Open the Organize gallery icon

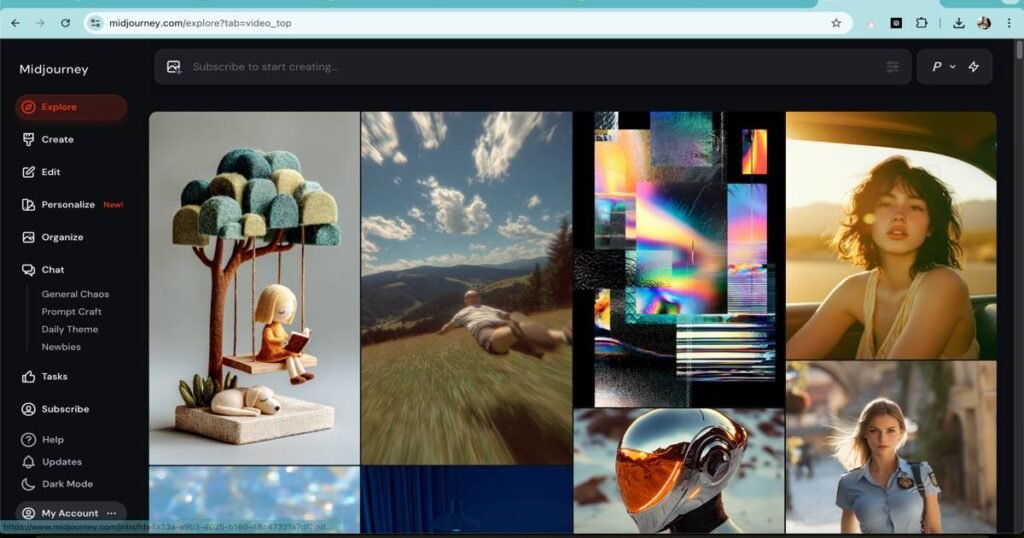29,238
